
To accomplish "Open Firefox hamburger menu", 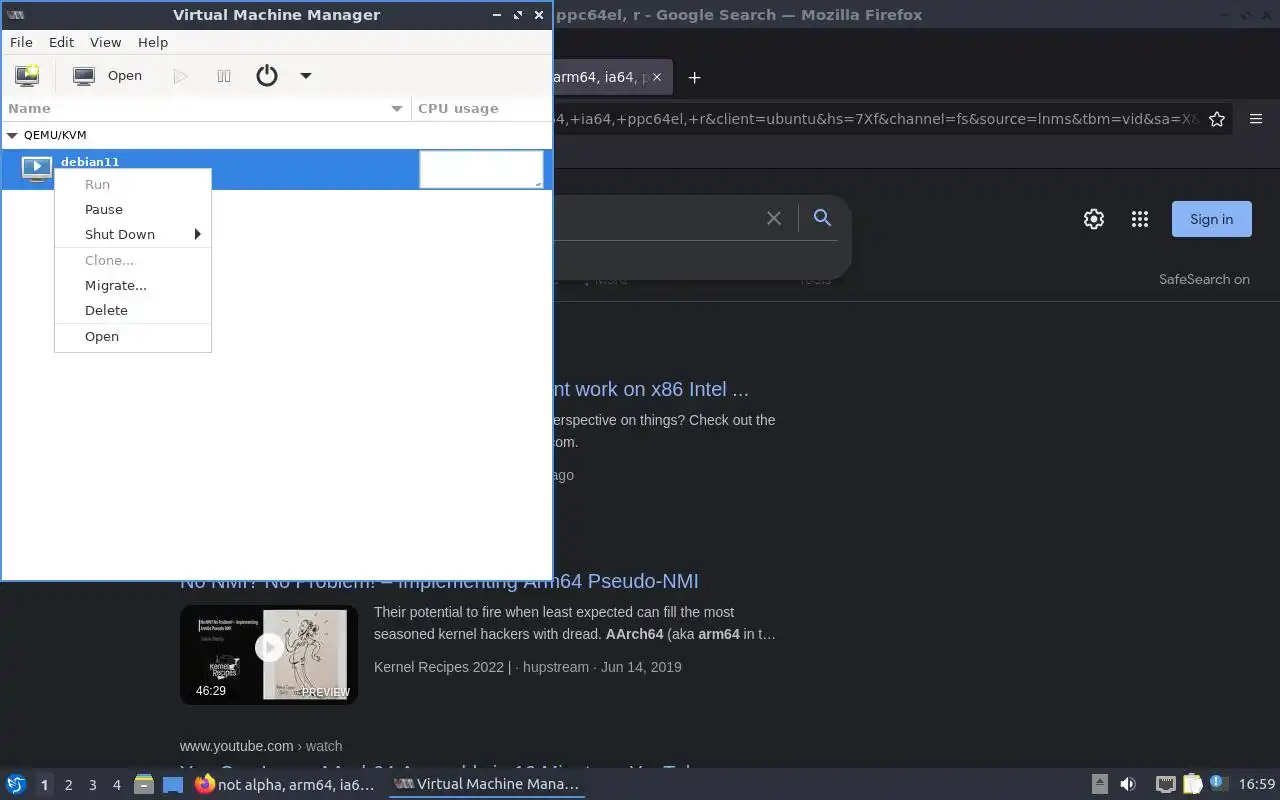I will coord(1256,119).
